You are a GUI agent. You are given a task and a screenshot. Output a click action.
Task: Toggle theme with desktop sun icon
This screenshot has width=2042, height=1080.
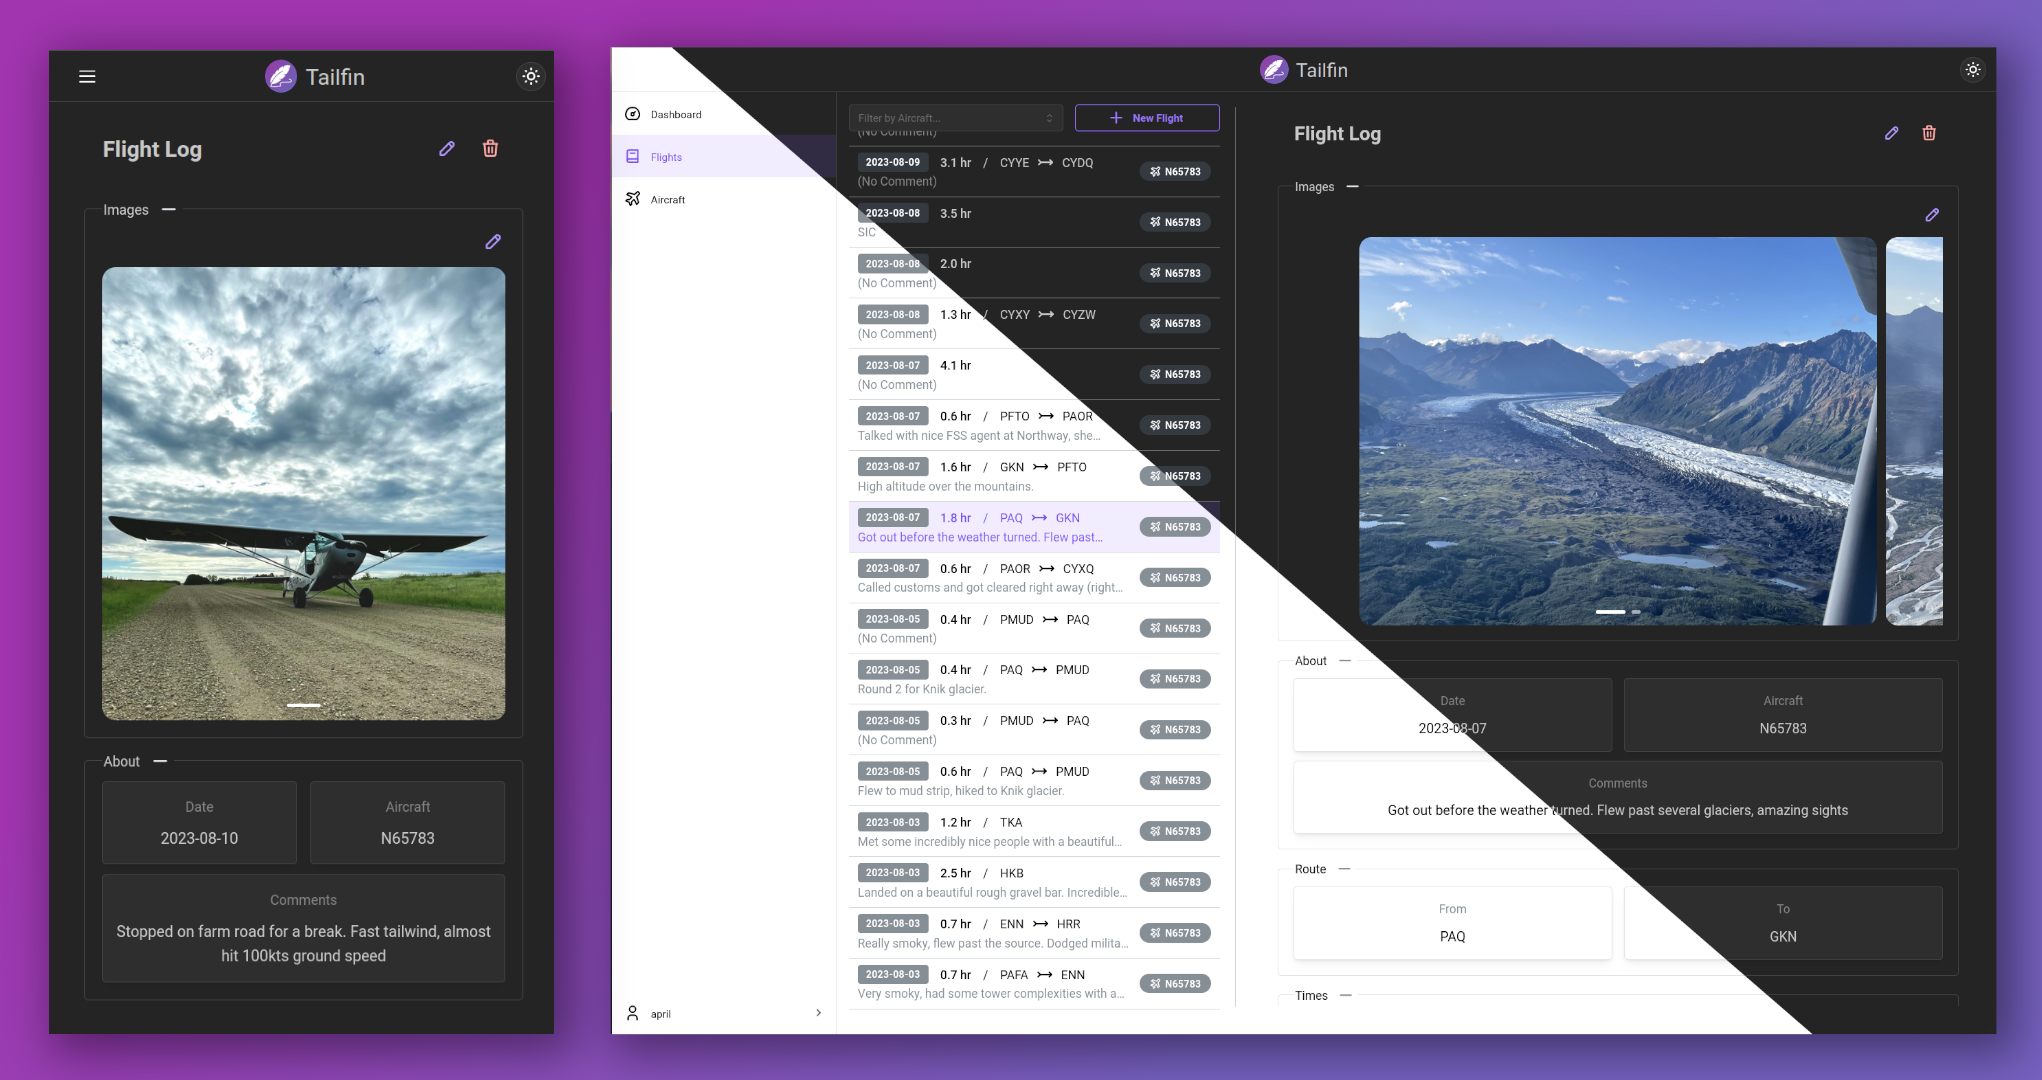[x=1972, y=70]
